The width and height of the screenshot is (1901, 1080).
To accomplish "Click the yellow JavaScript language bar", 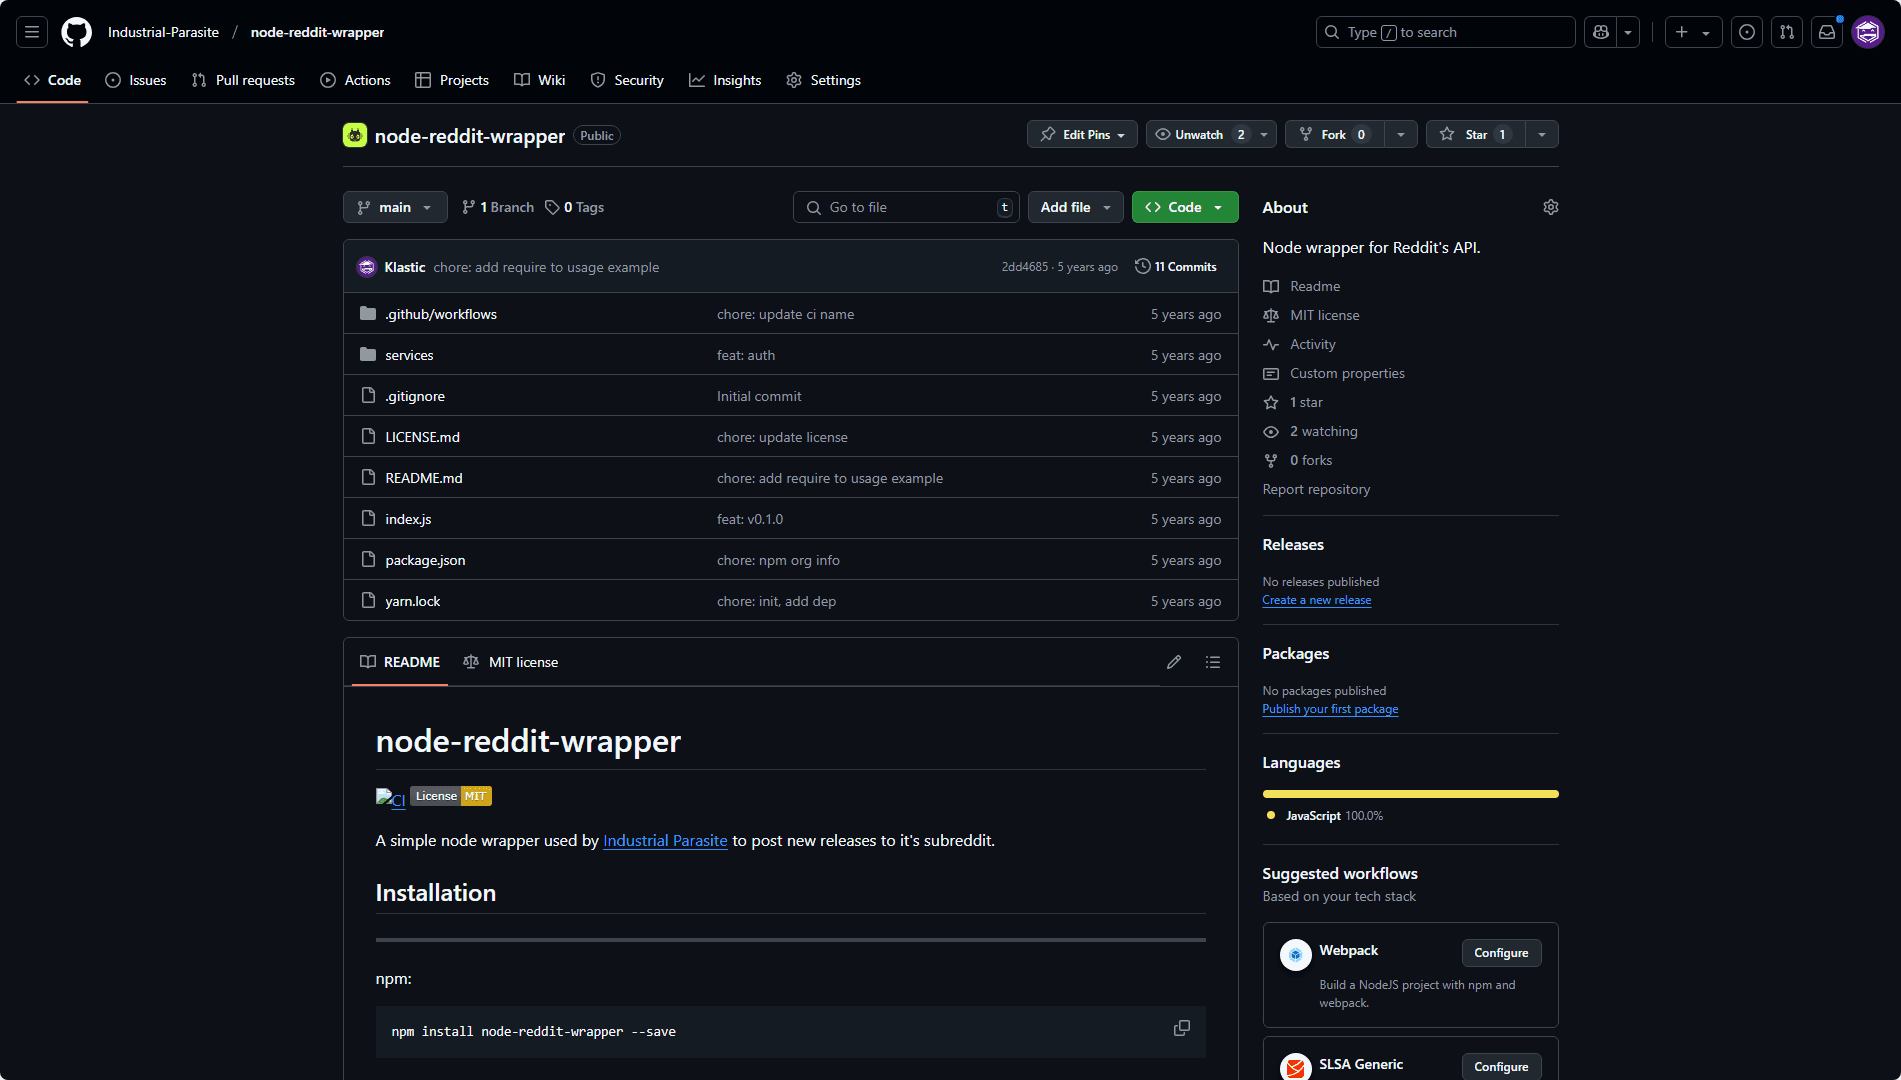I will [x=1409, y=793].
